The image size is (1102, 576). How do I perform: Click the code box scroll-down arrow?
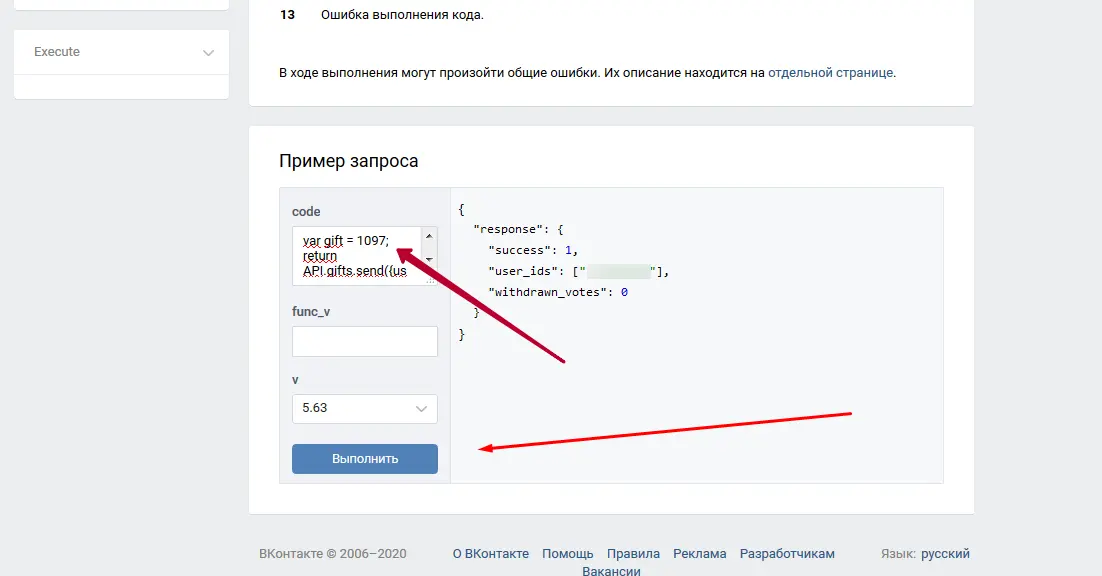pos(429,260)
